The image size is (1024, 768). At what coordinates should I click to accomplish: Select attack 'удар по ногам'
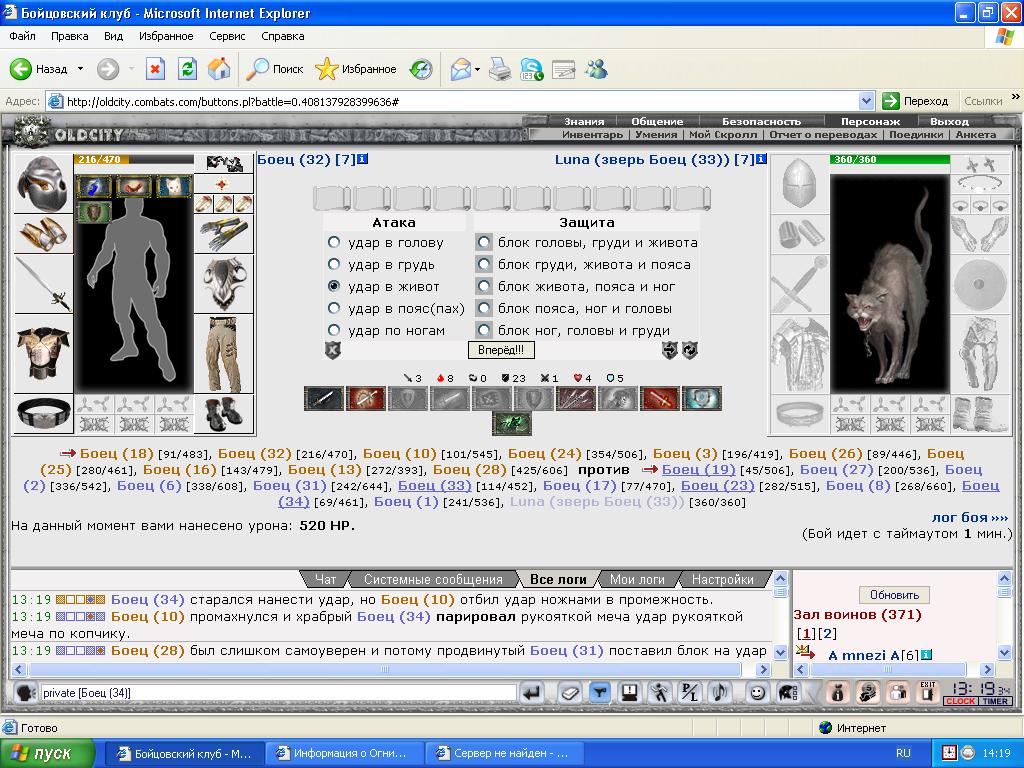[x=334, y=330]
